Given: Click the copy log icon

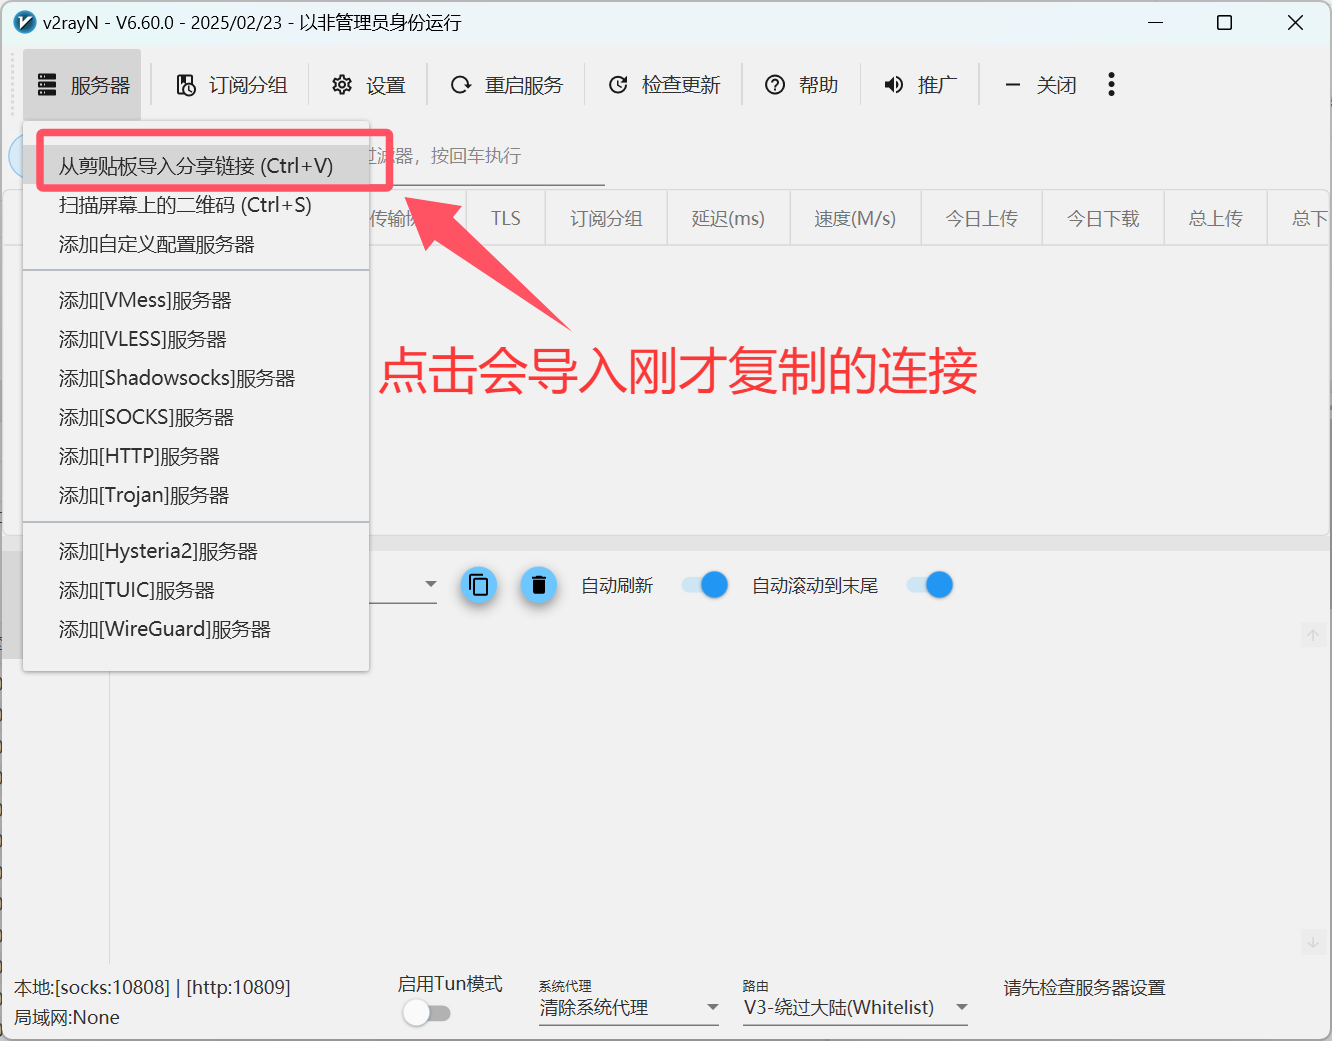Looking at the screenshot, I should (479, 585).
